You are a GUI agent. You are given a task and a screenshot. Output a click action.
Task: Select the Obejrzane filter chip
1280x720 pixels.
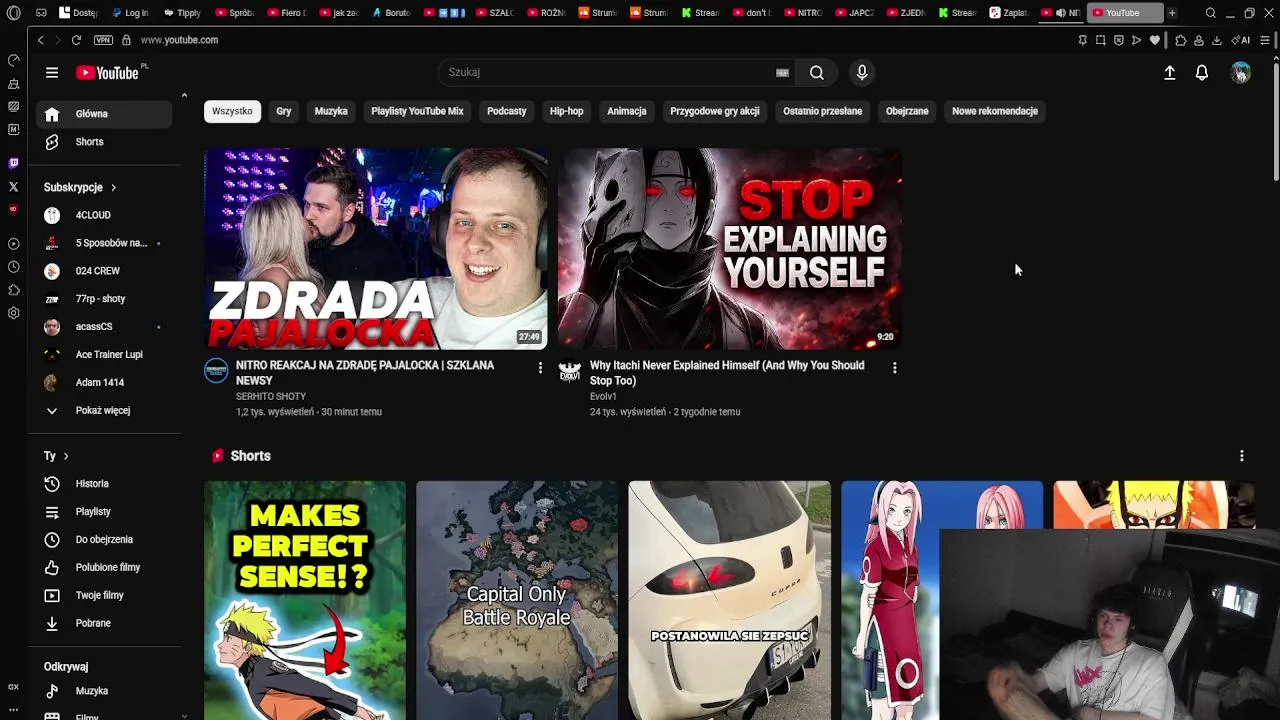tap(907, 111)
